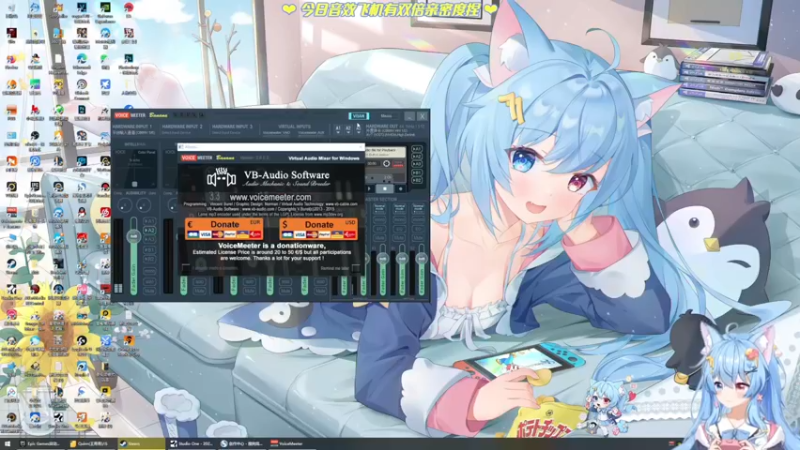
Task: Open the A3 hardware out selector
Action: [358, 129]
